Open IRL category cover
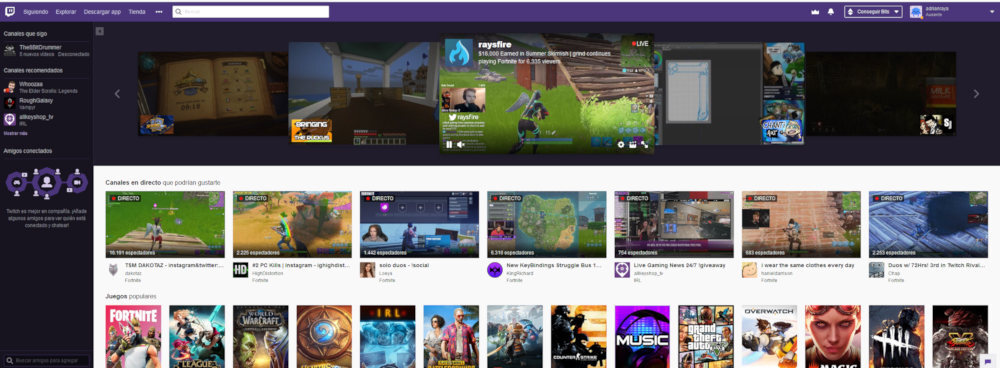Screen dimensions: 1000x368 [388, 337]
